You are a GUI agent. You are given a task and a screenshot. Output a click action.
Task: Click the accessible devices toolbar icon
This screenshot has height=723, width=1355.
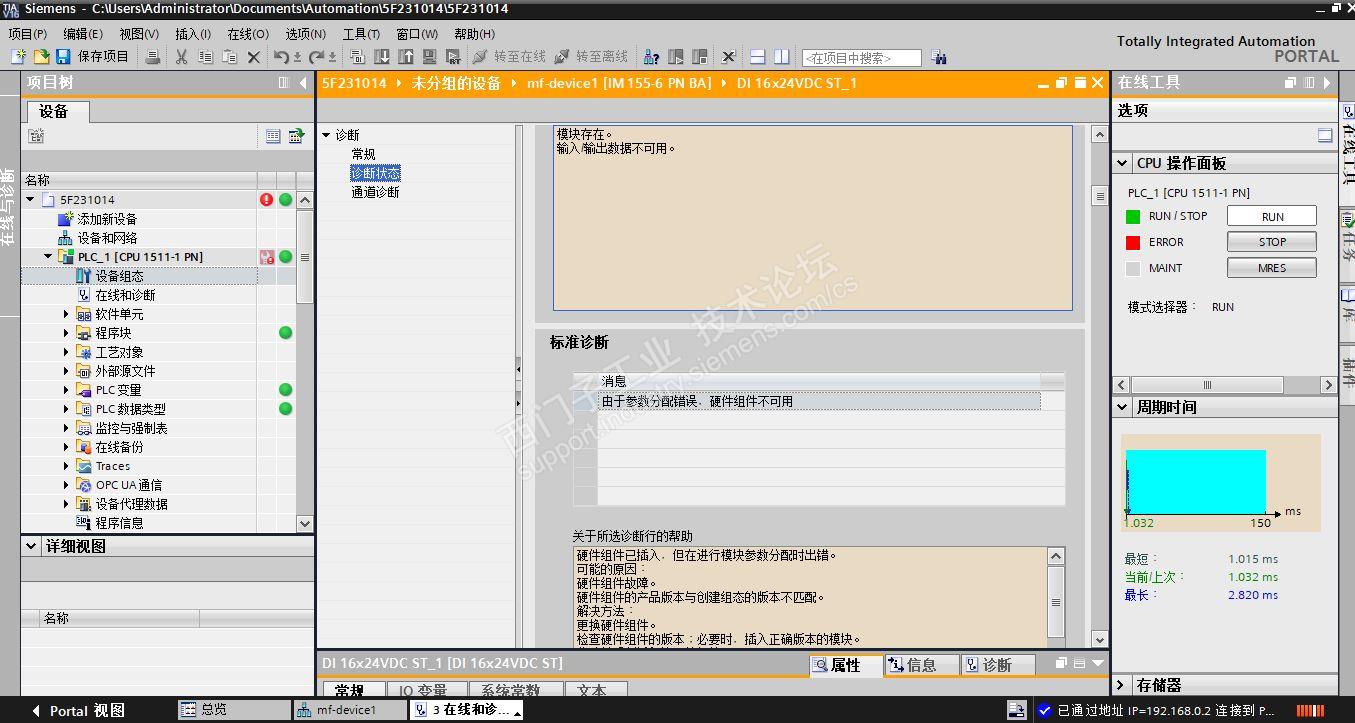(x=651, y=57)
